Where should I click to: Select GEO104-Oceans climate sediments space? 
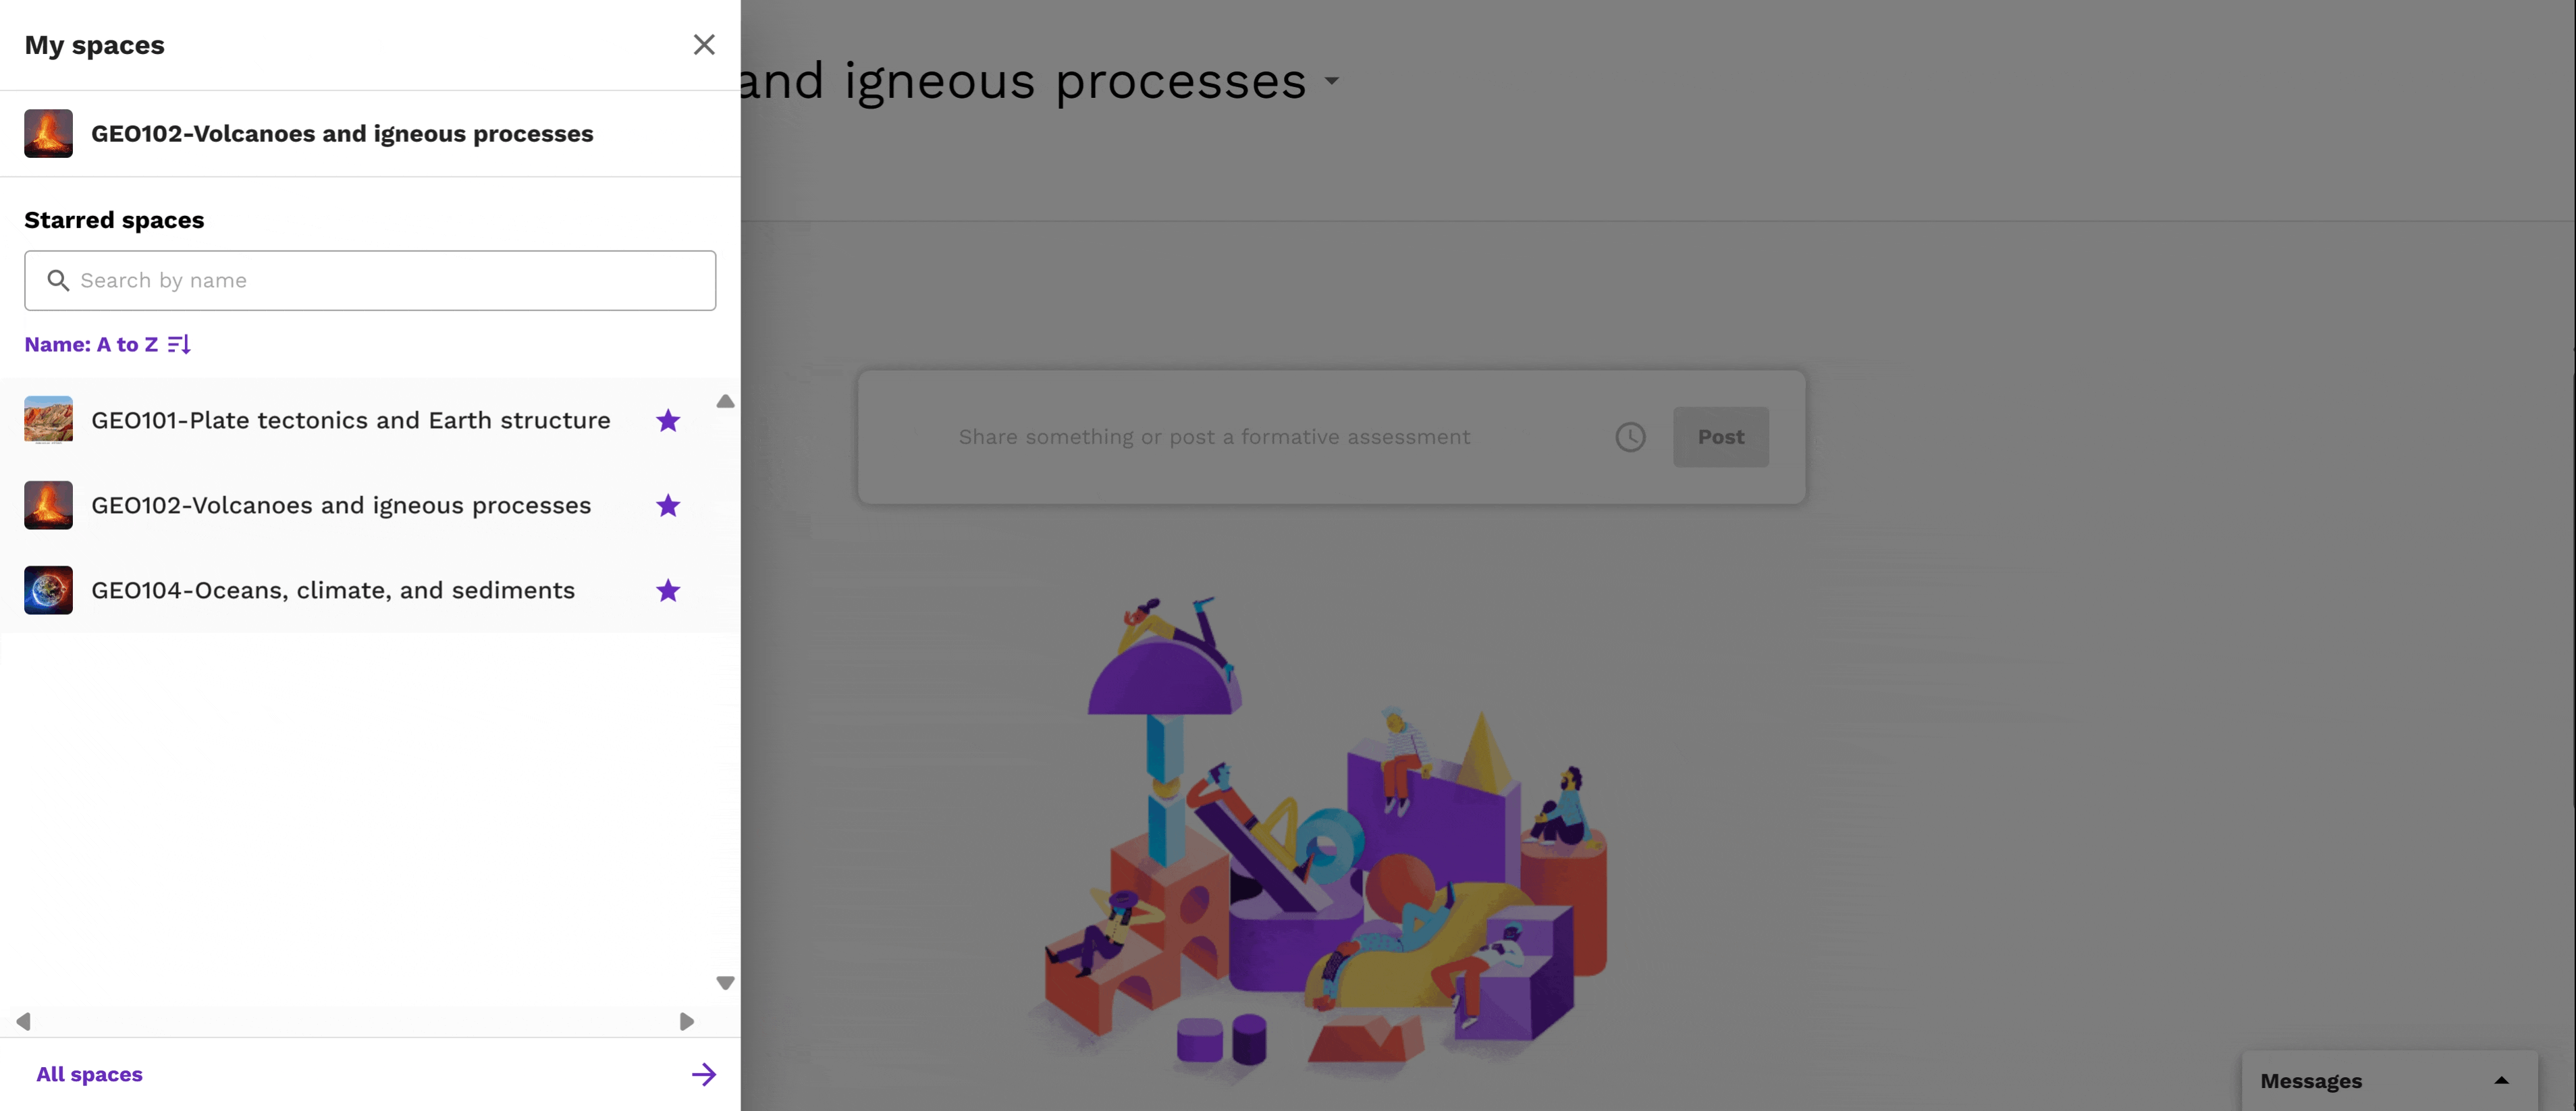(x=333, y=589)
